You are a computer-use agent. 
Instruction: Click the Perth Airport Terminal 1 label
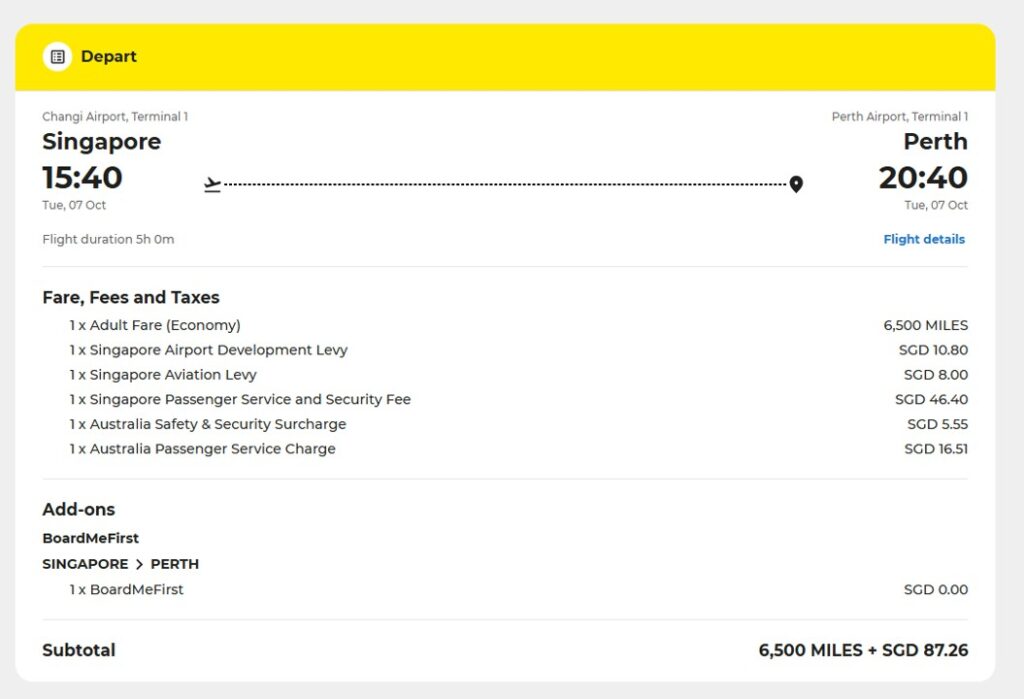pyautogui.click(x=898, y=116)
